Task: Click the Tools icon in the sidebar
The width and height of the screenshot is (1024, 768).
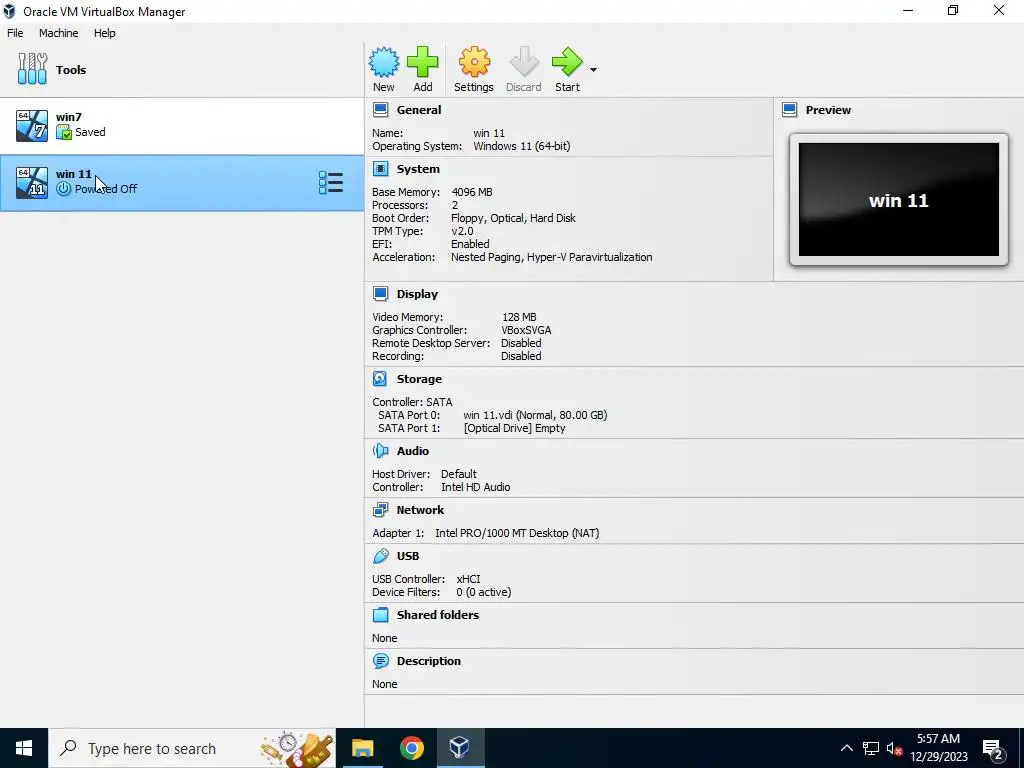Action: click(x=32, y=69)
